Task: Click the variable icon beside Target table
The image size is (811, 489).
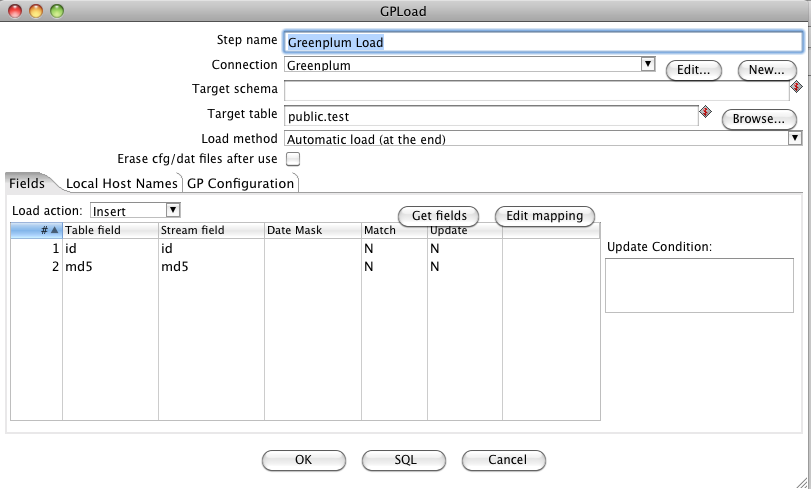Action: tap(704, 112)
